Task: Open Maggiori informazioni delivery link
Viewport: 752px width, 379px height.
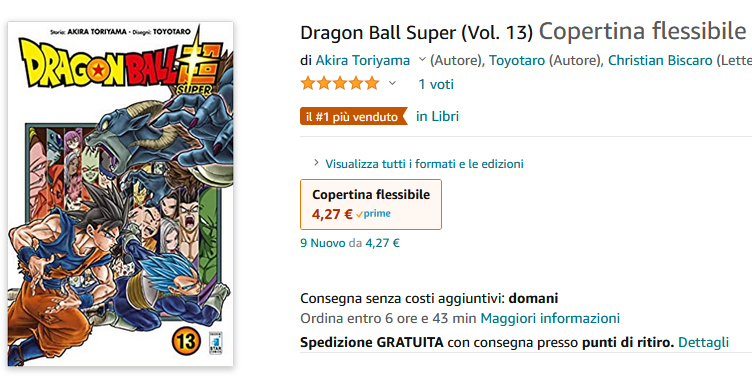Action: tap(550, 318)
